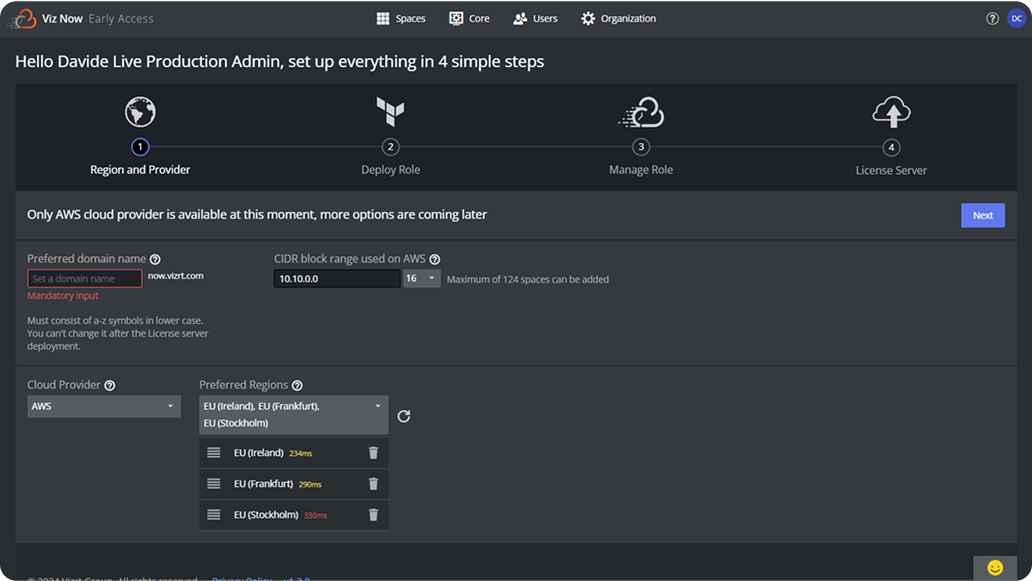Click the EU (Frankfurt) region row text

(x=263, y=484)
